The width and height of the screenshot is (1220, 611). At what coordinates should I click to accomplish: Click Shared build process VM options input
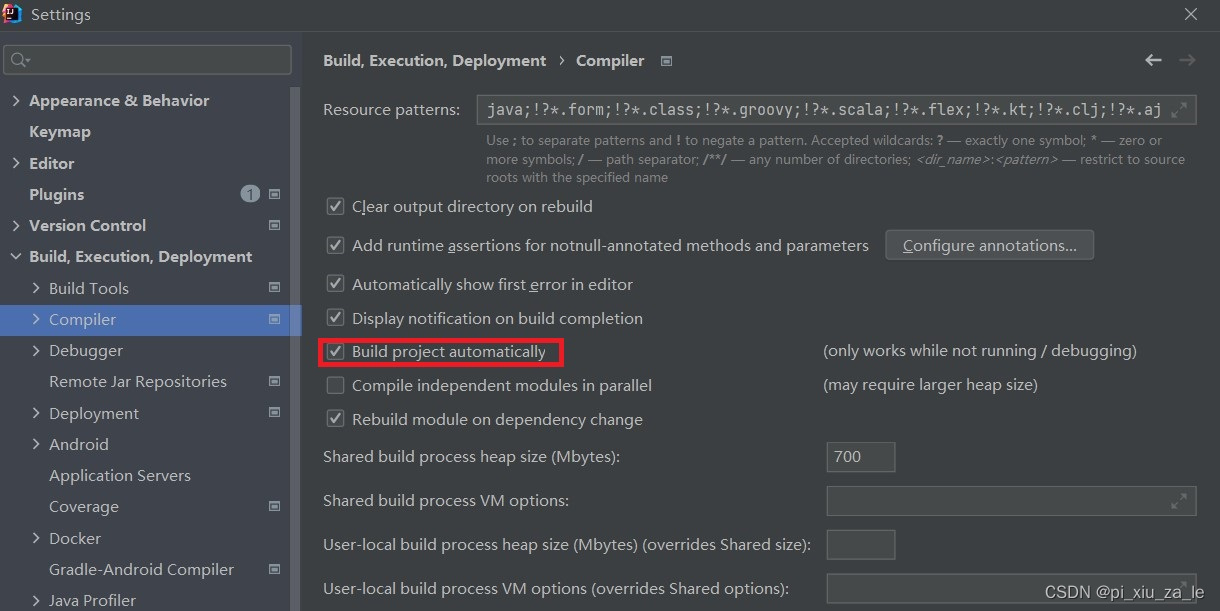pos(1011,501)
